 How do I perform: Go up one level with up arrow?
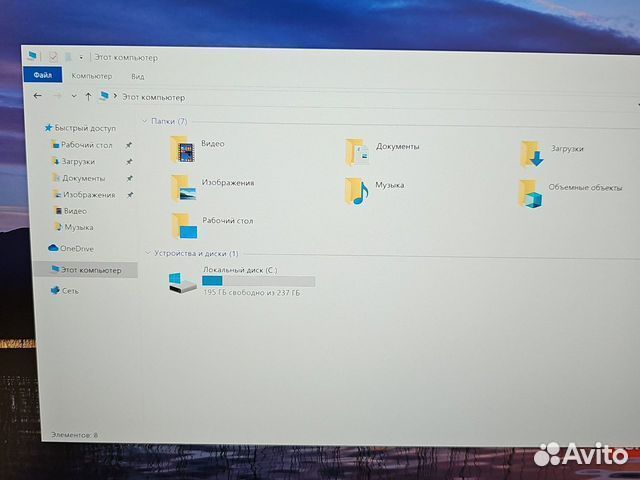pyautogui.click(x=88, y=97)
